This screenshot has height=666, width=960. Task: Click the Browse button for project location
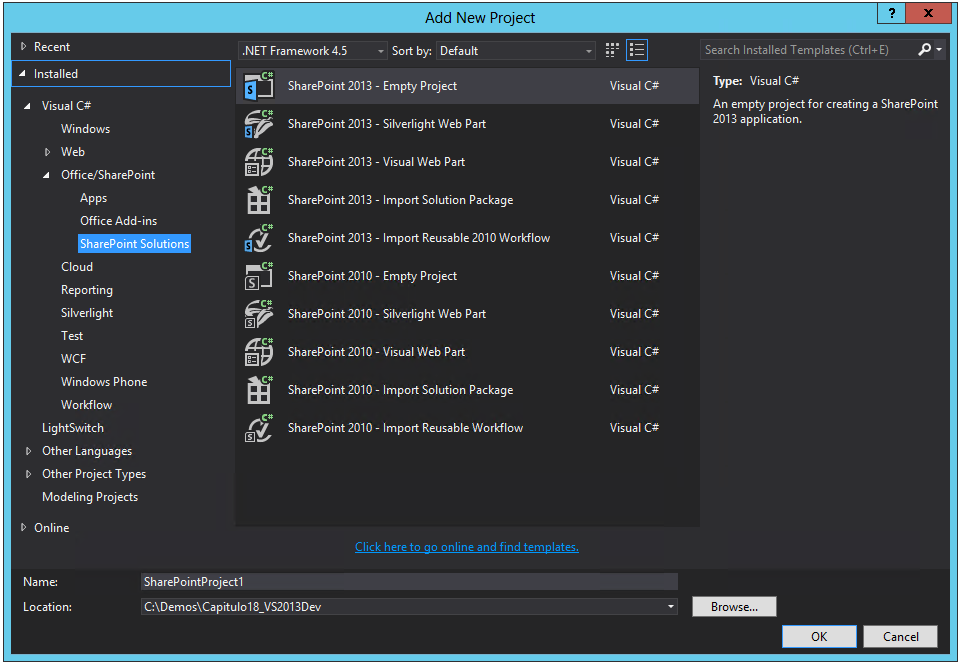click(x=734, y=606)
